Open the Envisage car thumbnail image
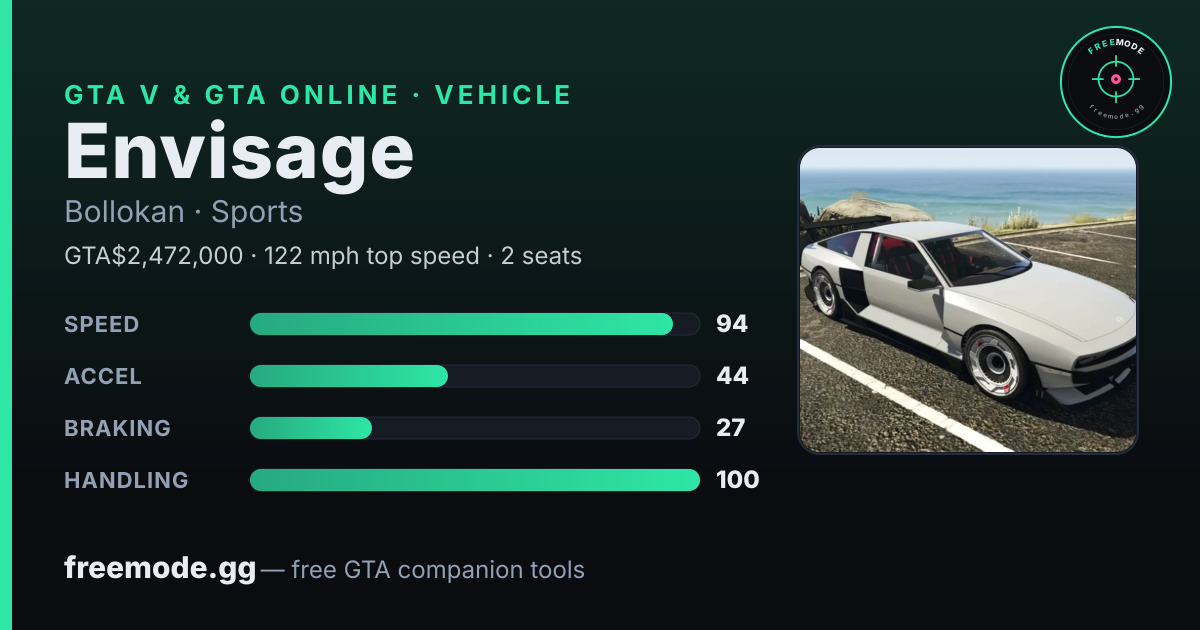1200x630 pixels. click(x=968, y=300)
